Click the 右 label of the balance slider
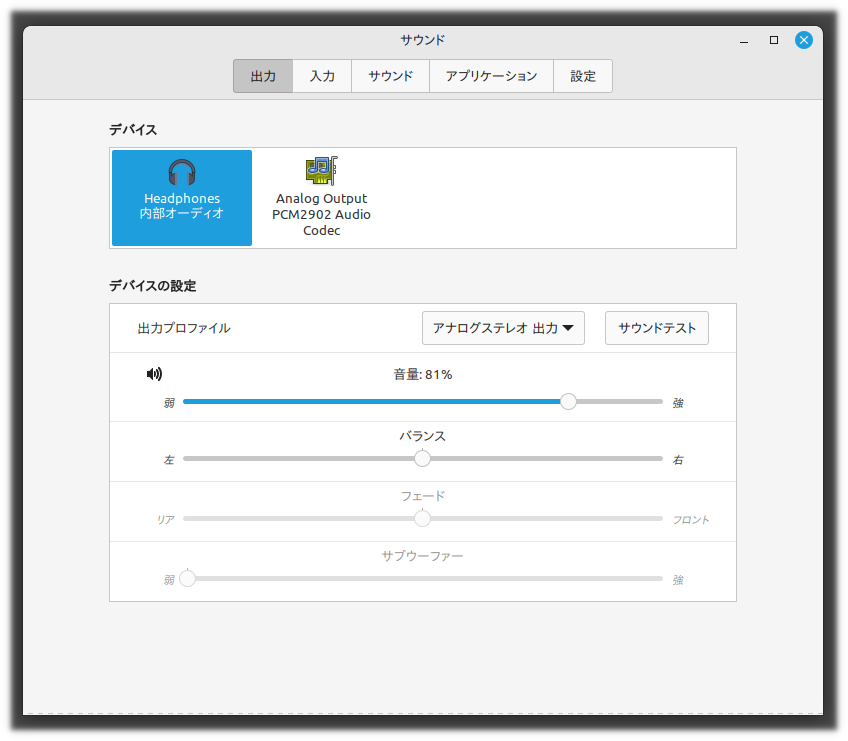848x741 pixels. [x=678, y=460]
